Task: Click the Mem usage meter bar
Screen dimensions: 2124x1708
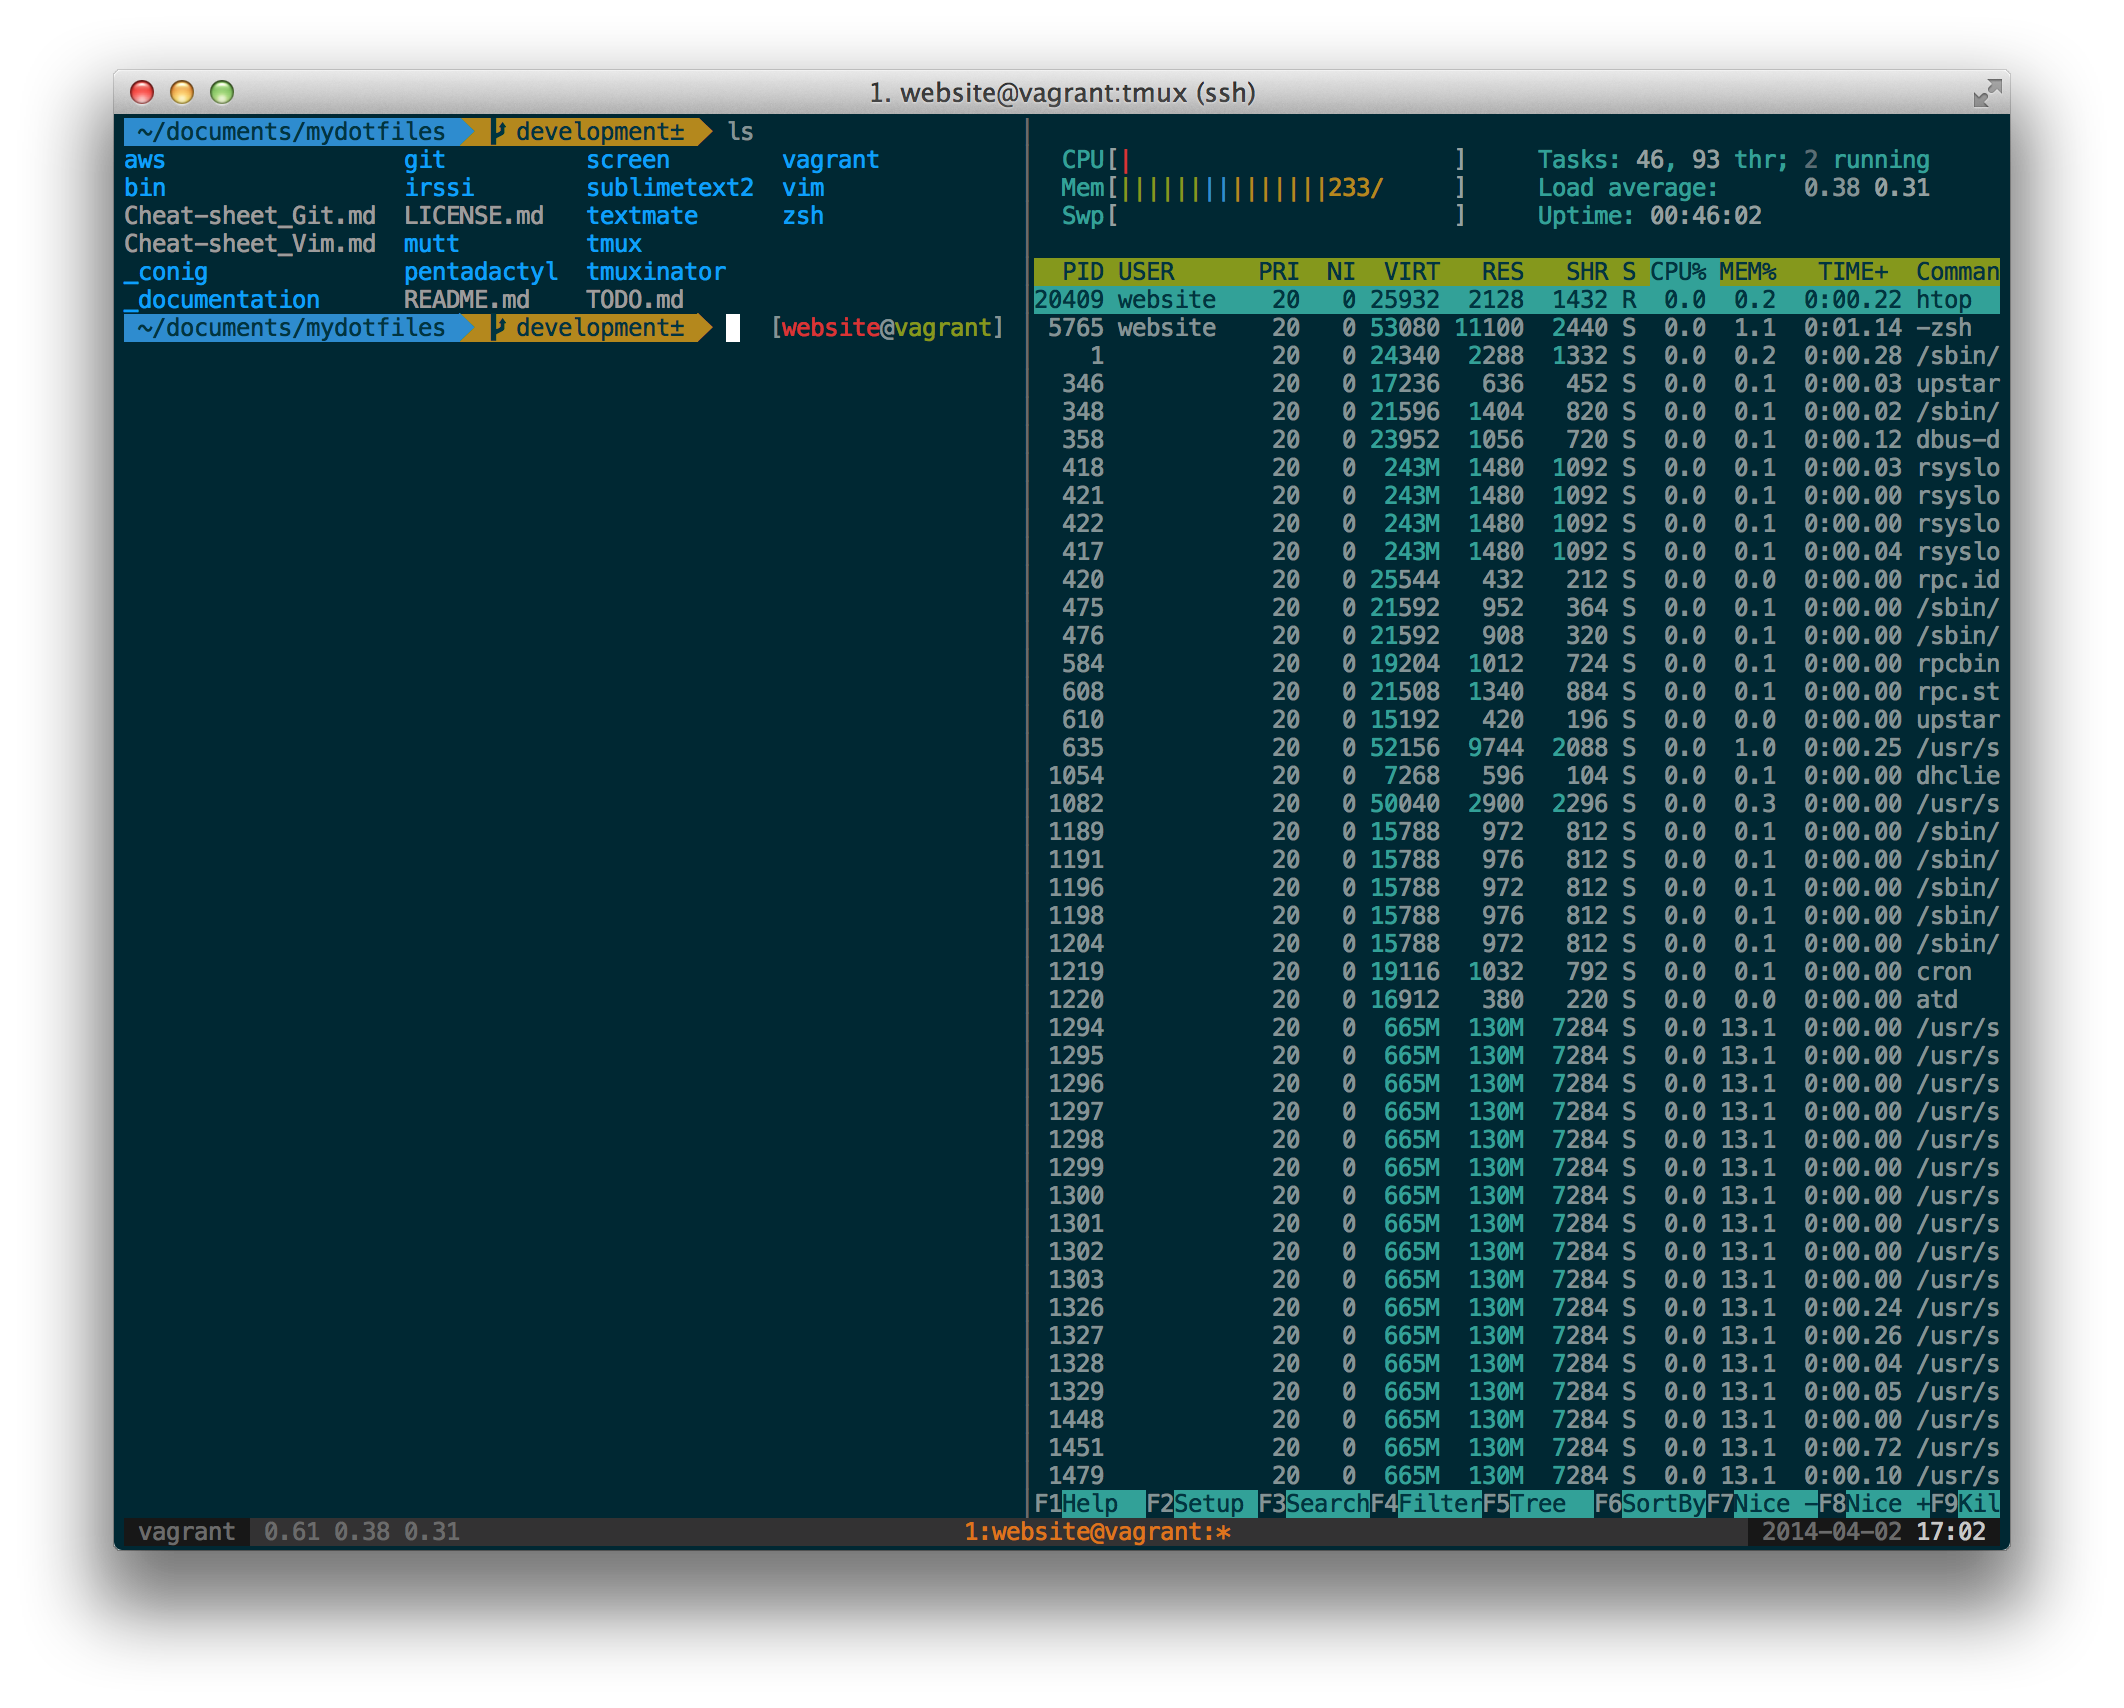Action: click(1263, 187)
